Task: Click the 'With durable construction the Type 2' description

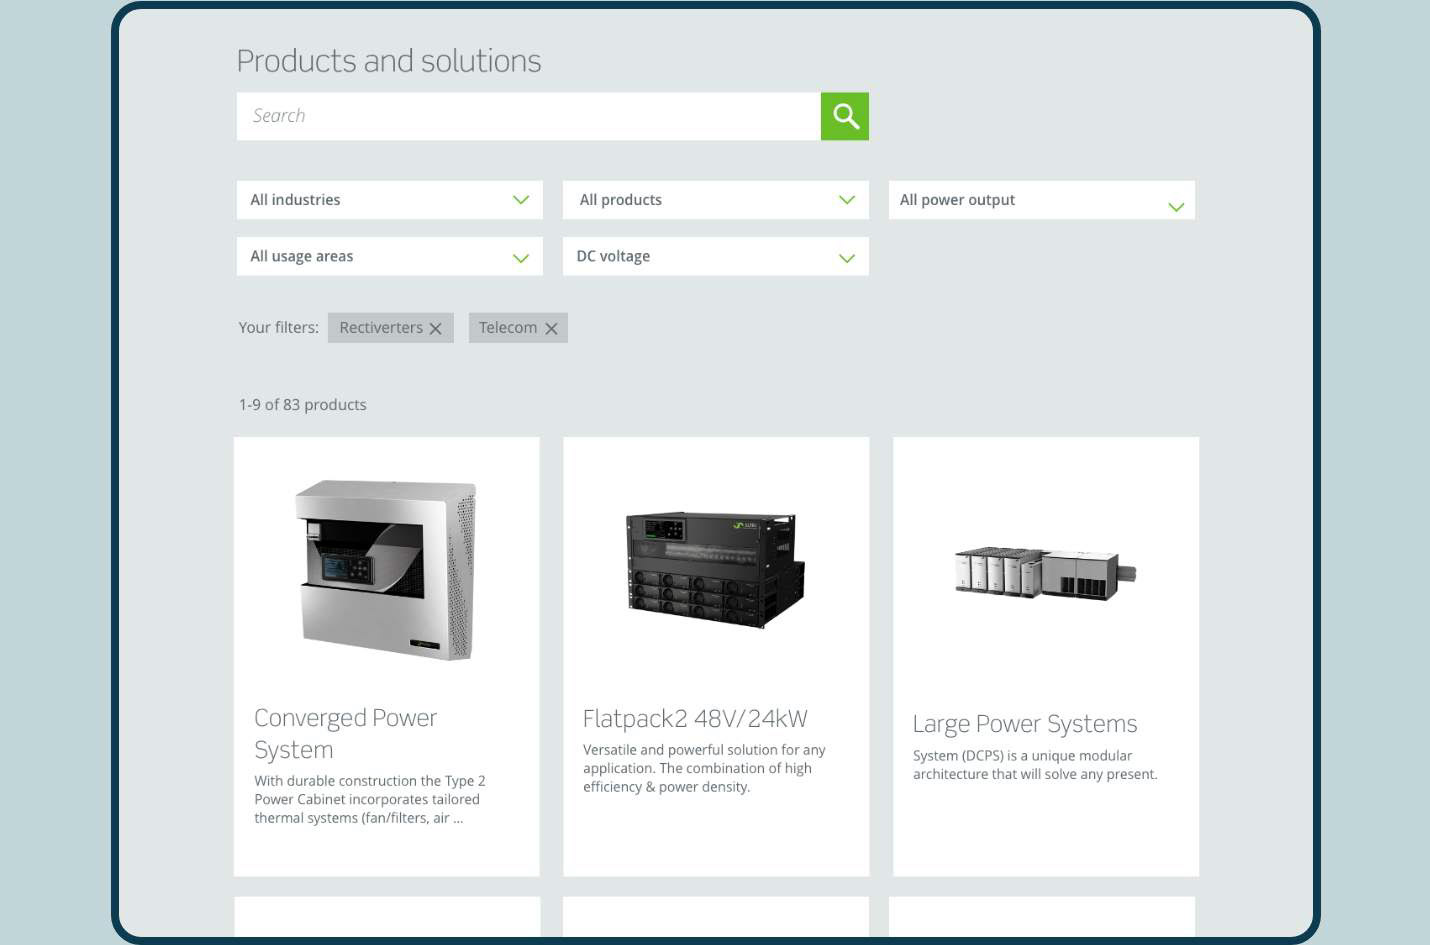Action: coord(370,800)
